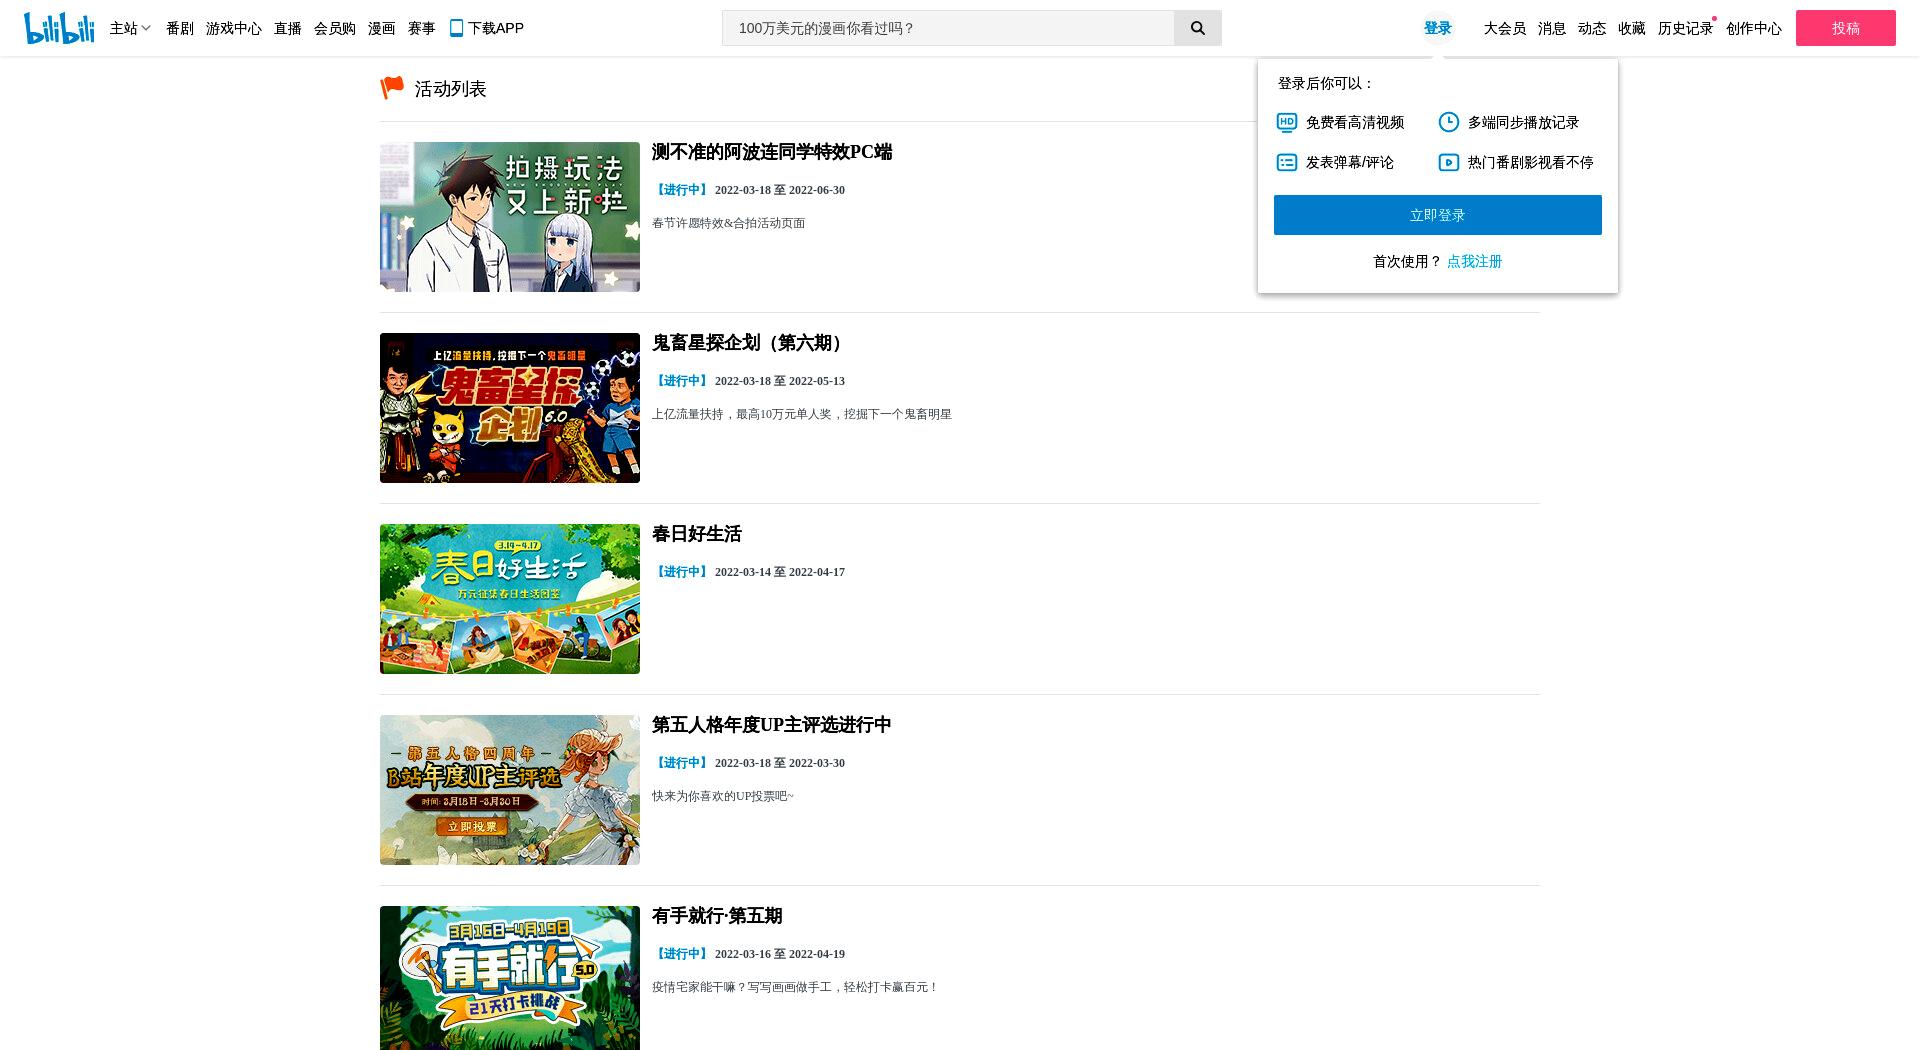Open the 赛事 nav item

tap(422, 28)
